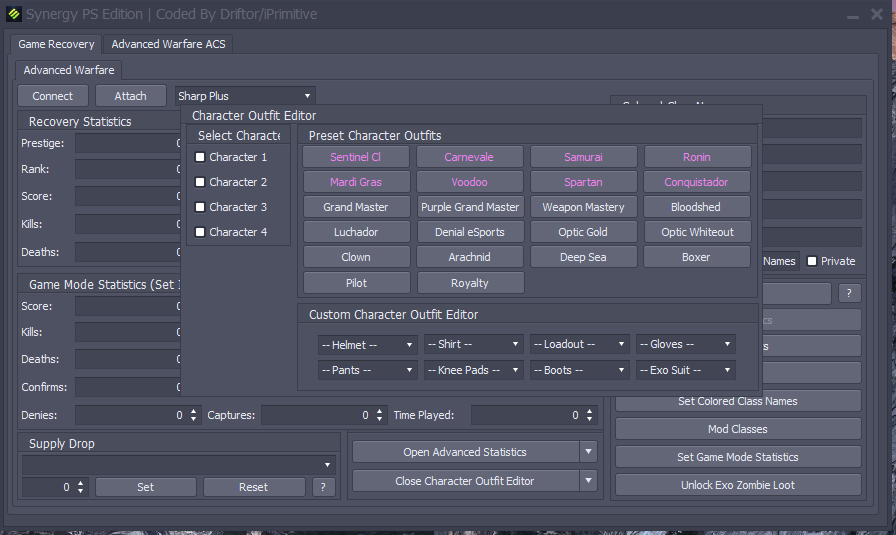Open the Shirt dropdown
Viewport: 896px width, 535px height.
tap(473, 344)
